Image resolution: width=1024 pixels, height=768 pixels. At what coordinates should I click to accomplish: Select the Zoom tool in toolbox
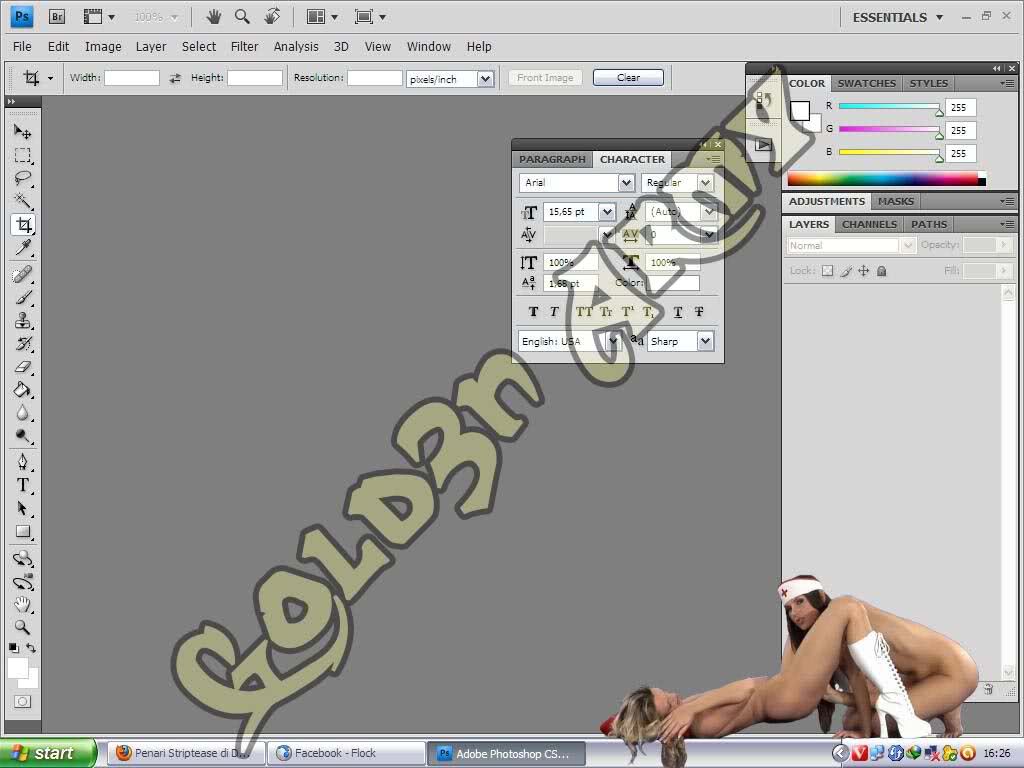coord(23,628)
